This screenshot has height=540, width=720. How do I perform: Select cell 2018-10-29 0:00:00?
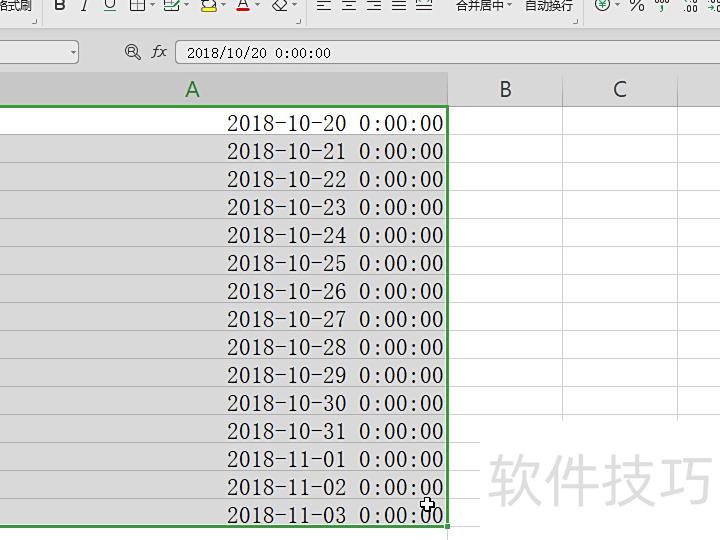click(x=224, y=373)
